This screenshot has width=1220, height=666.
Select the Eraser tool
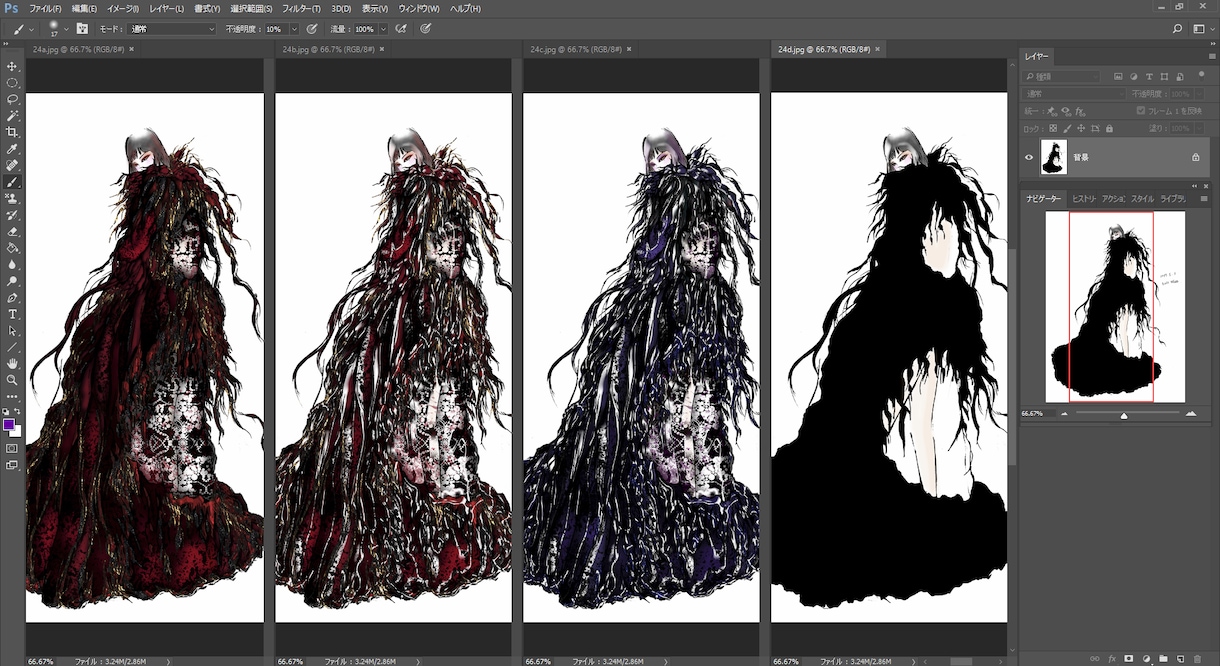coord(12,232)
